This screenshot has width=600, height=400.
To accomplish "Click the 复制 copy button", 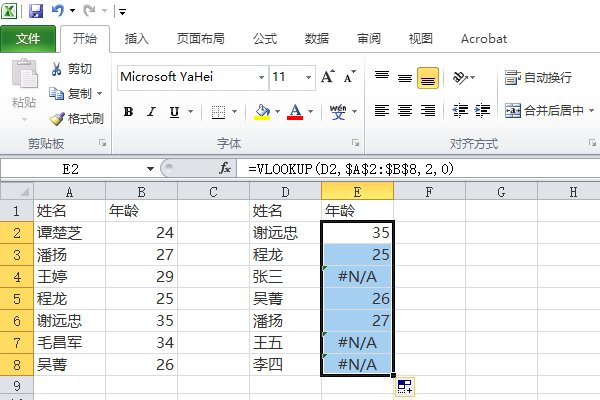I will tap(71, 93).
